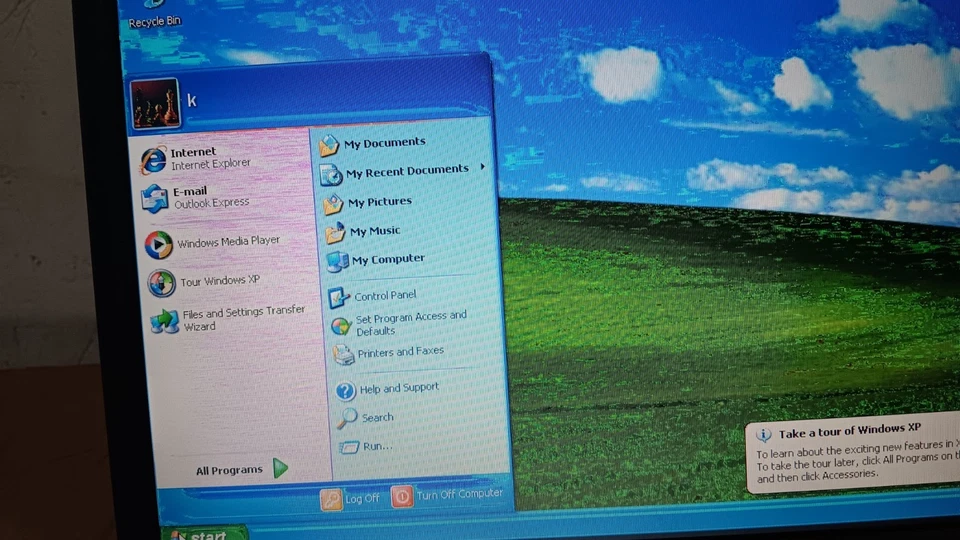Click the 'Tour Windows XP' text

point(220,281)
